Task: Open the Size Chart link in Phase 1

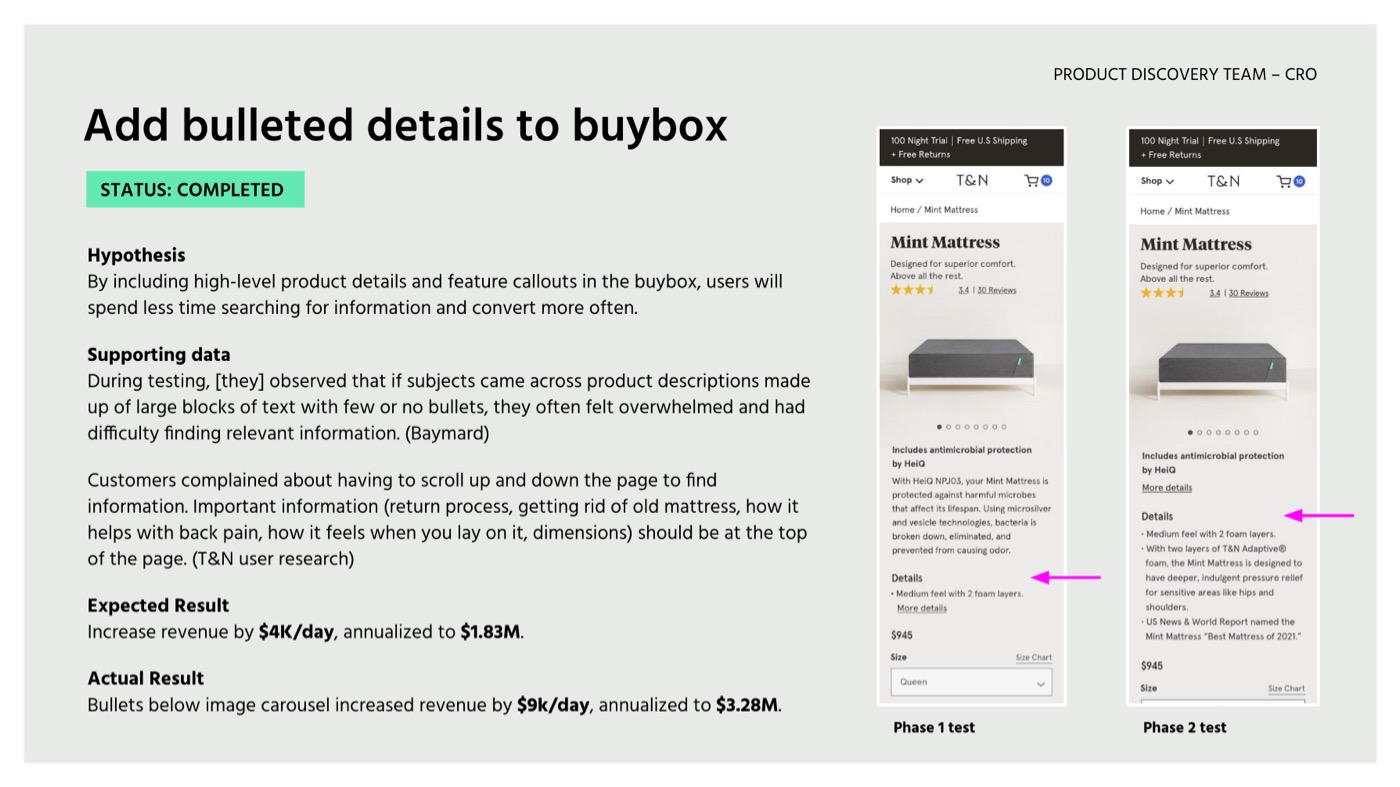Action: 1034,658
